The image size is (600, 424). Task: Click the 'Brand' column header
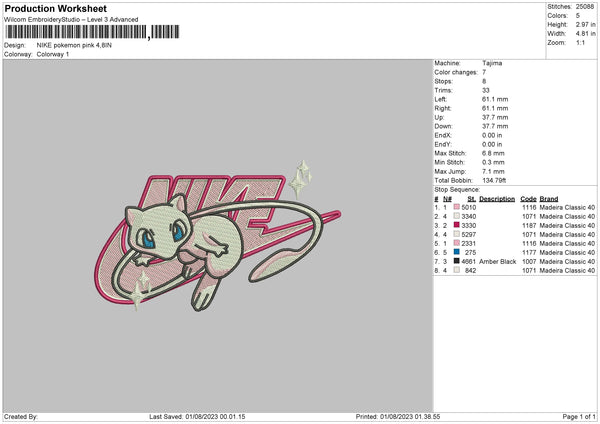point(549,199)
